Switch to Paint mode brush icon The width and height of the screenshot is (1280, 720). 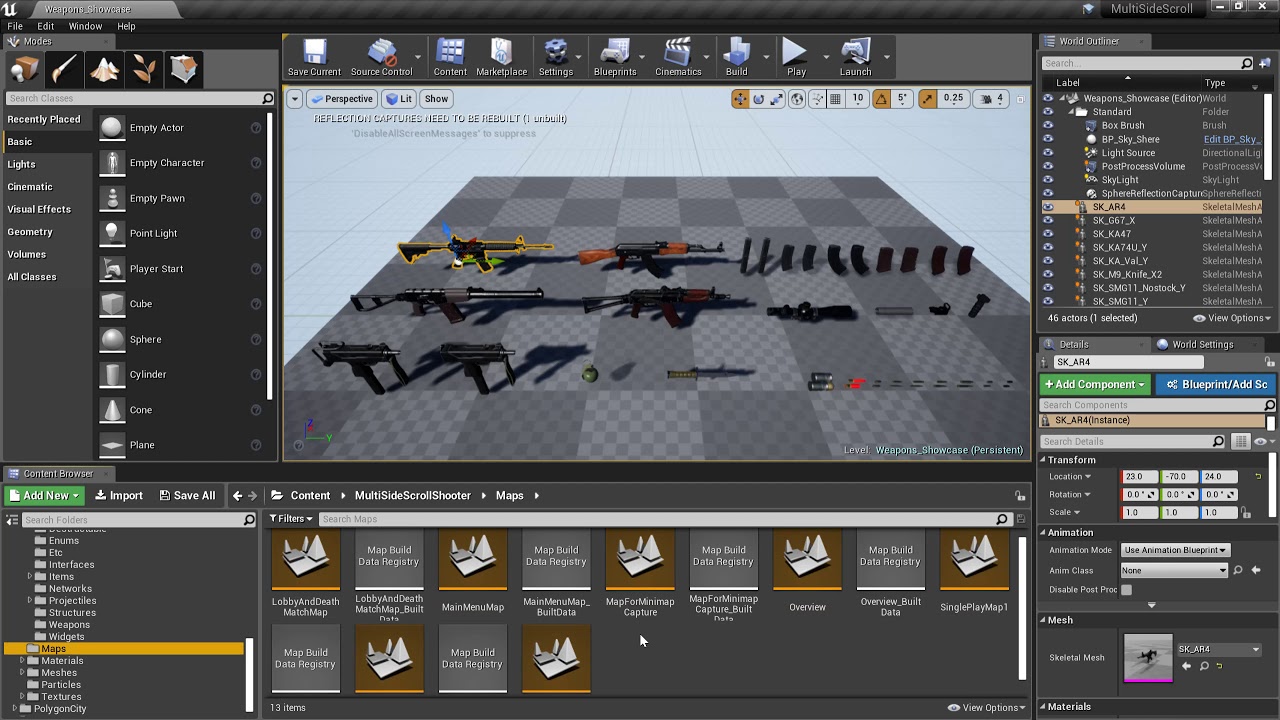64,69
